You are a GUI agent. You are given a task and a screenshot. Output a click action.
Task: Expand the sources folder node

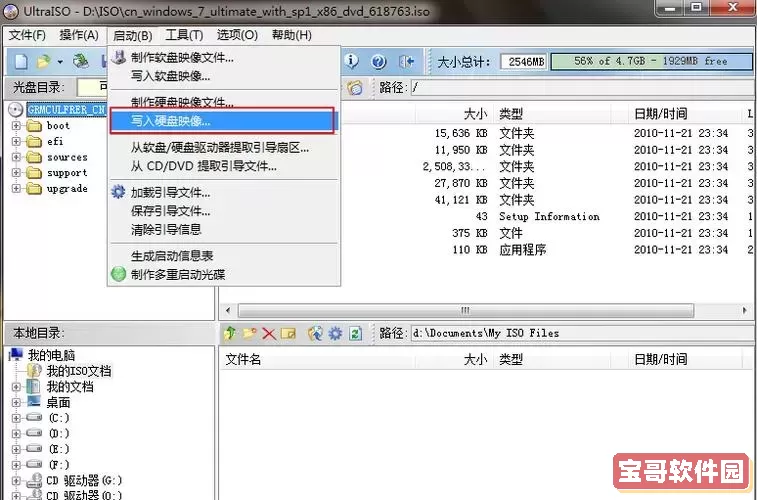pyautogui.click(x=16, y=157)
